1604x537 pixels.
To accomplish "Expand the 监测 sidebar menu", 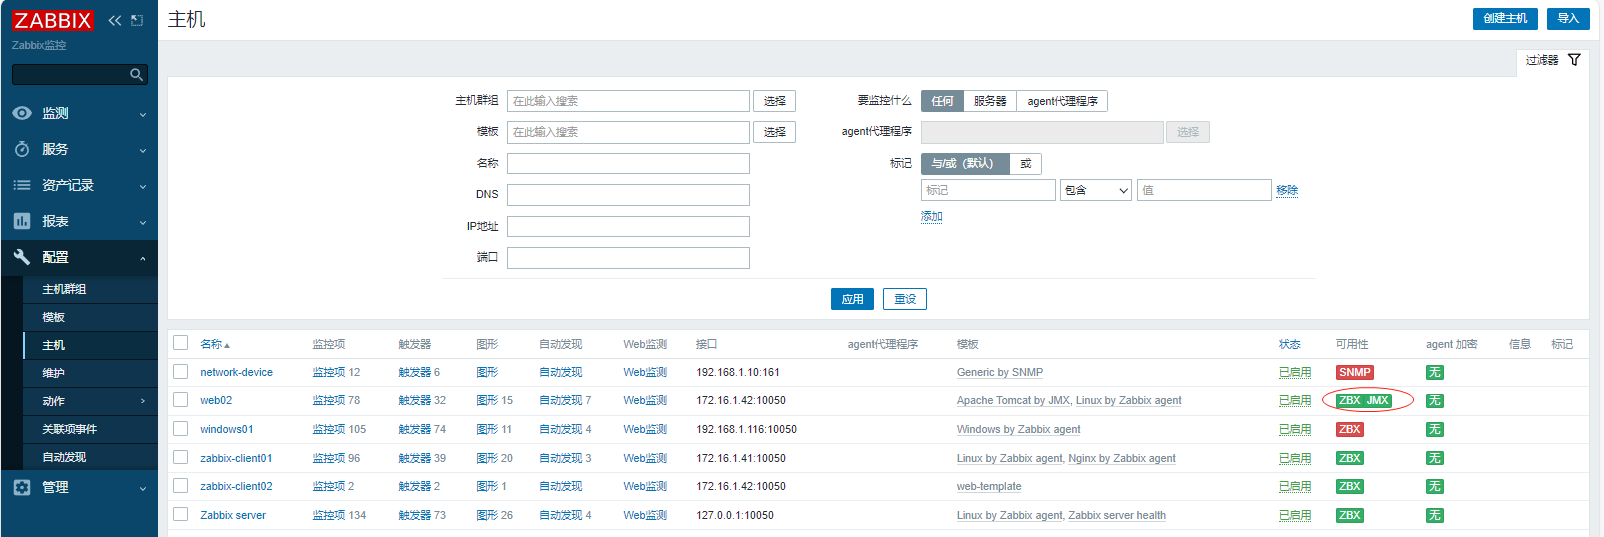I will tap(79, 113).
